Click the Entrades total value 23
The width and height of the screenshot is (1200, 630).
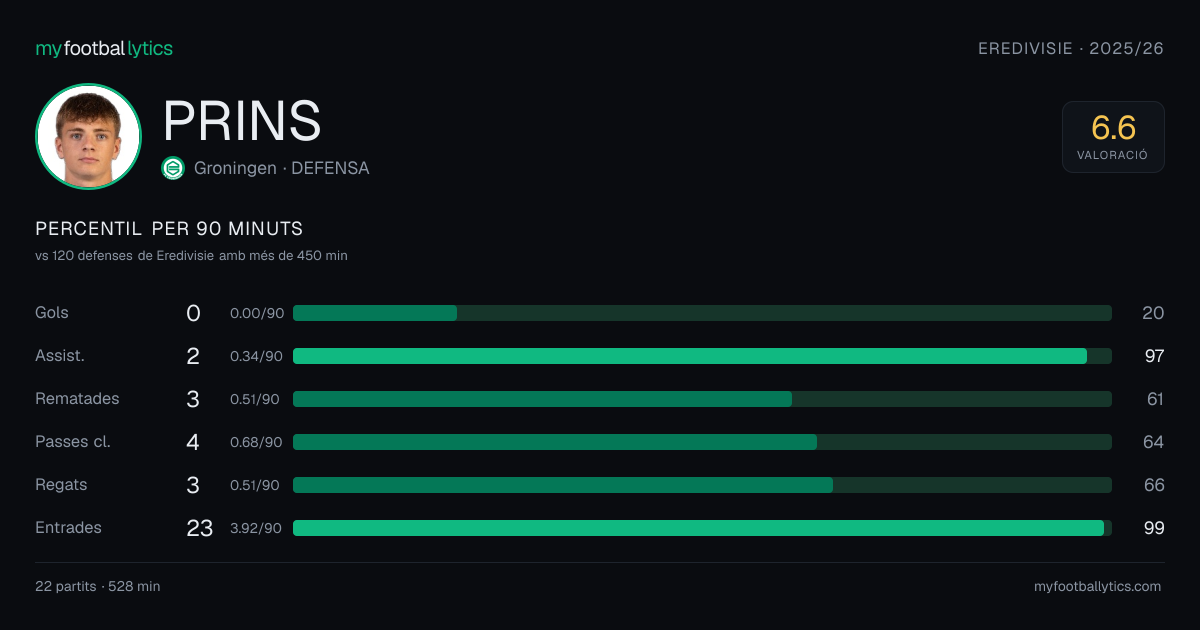[200, 528]
